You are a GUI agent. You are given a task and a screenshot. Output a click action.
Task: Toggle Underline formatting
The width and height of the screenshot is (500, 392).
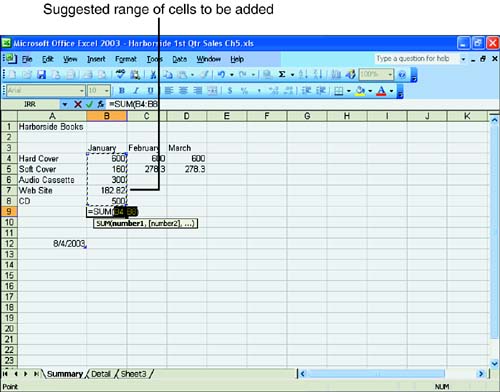tap(150, 91)
